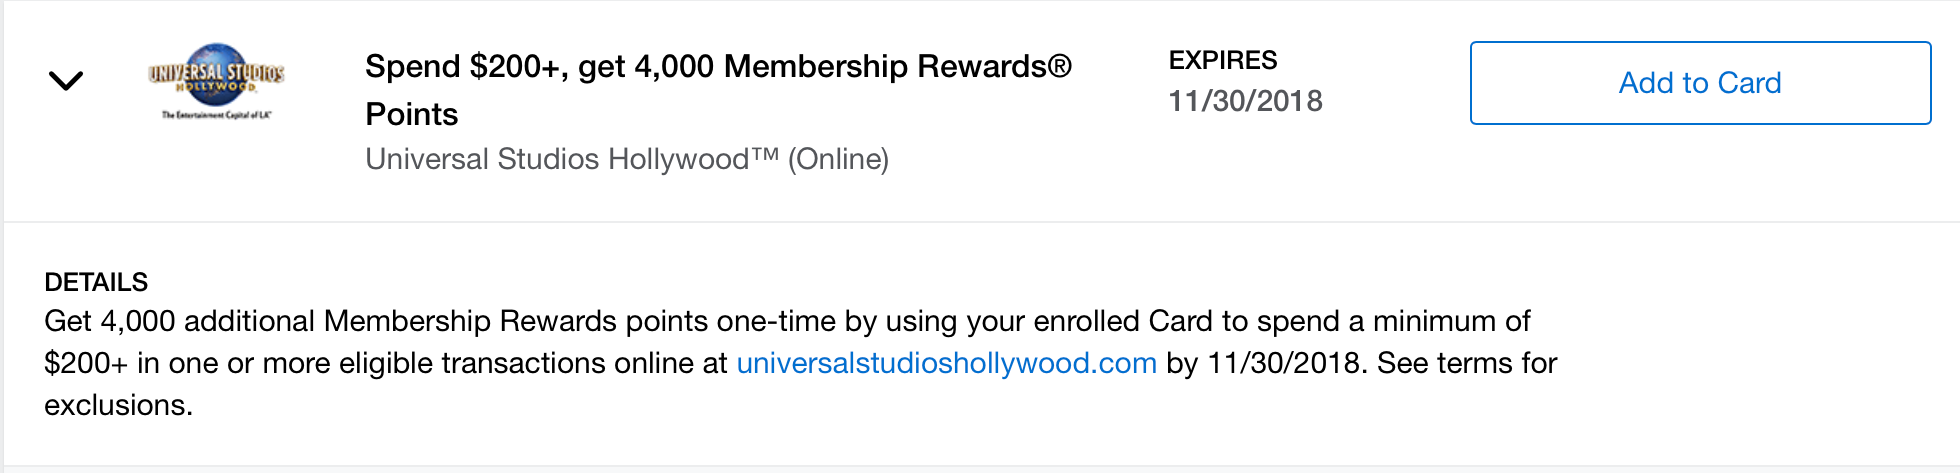Click the 'Universal Studios Hollywood™ (Online)' merchant name
This screenshot has height=473, width=1960.
[x=626, y=159]
